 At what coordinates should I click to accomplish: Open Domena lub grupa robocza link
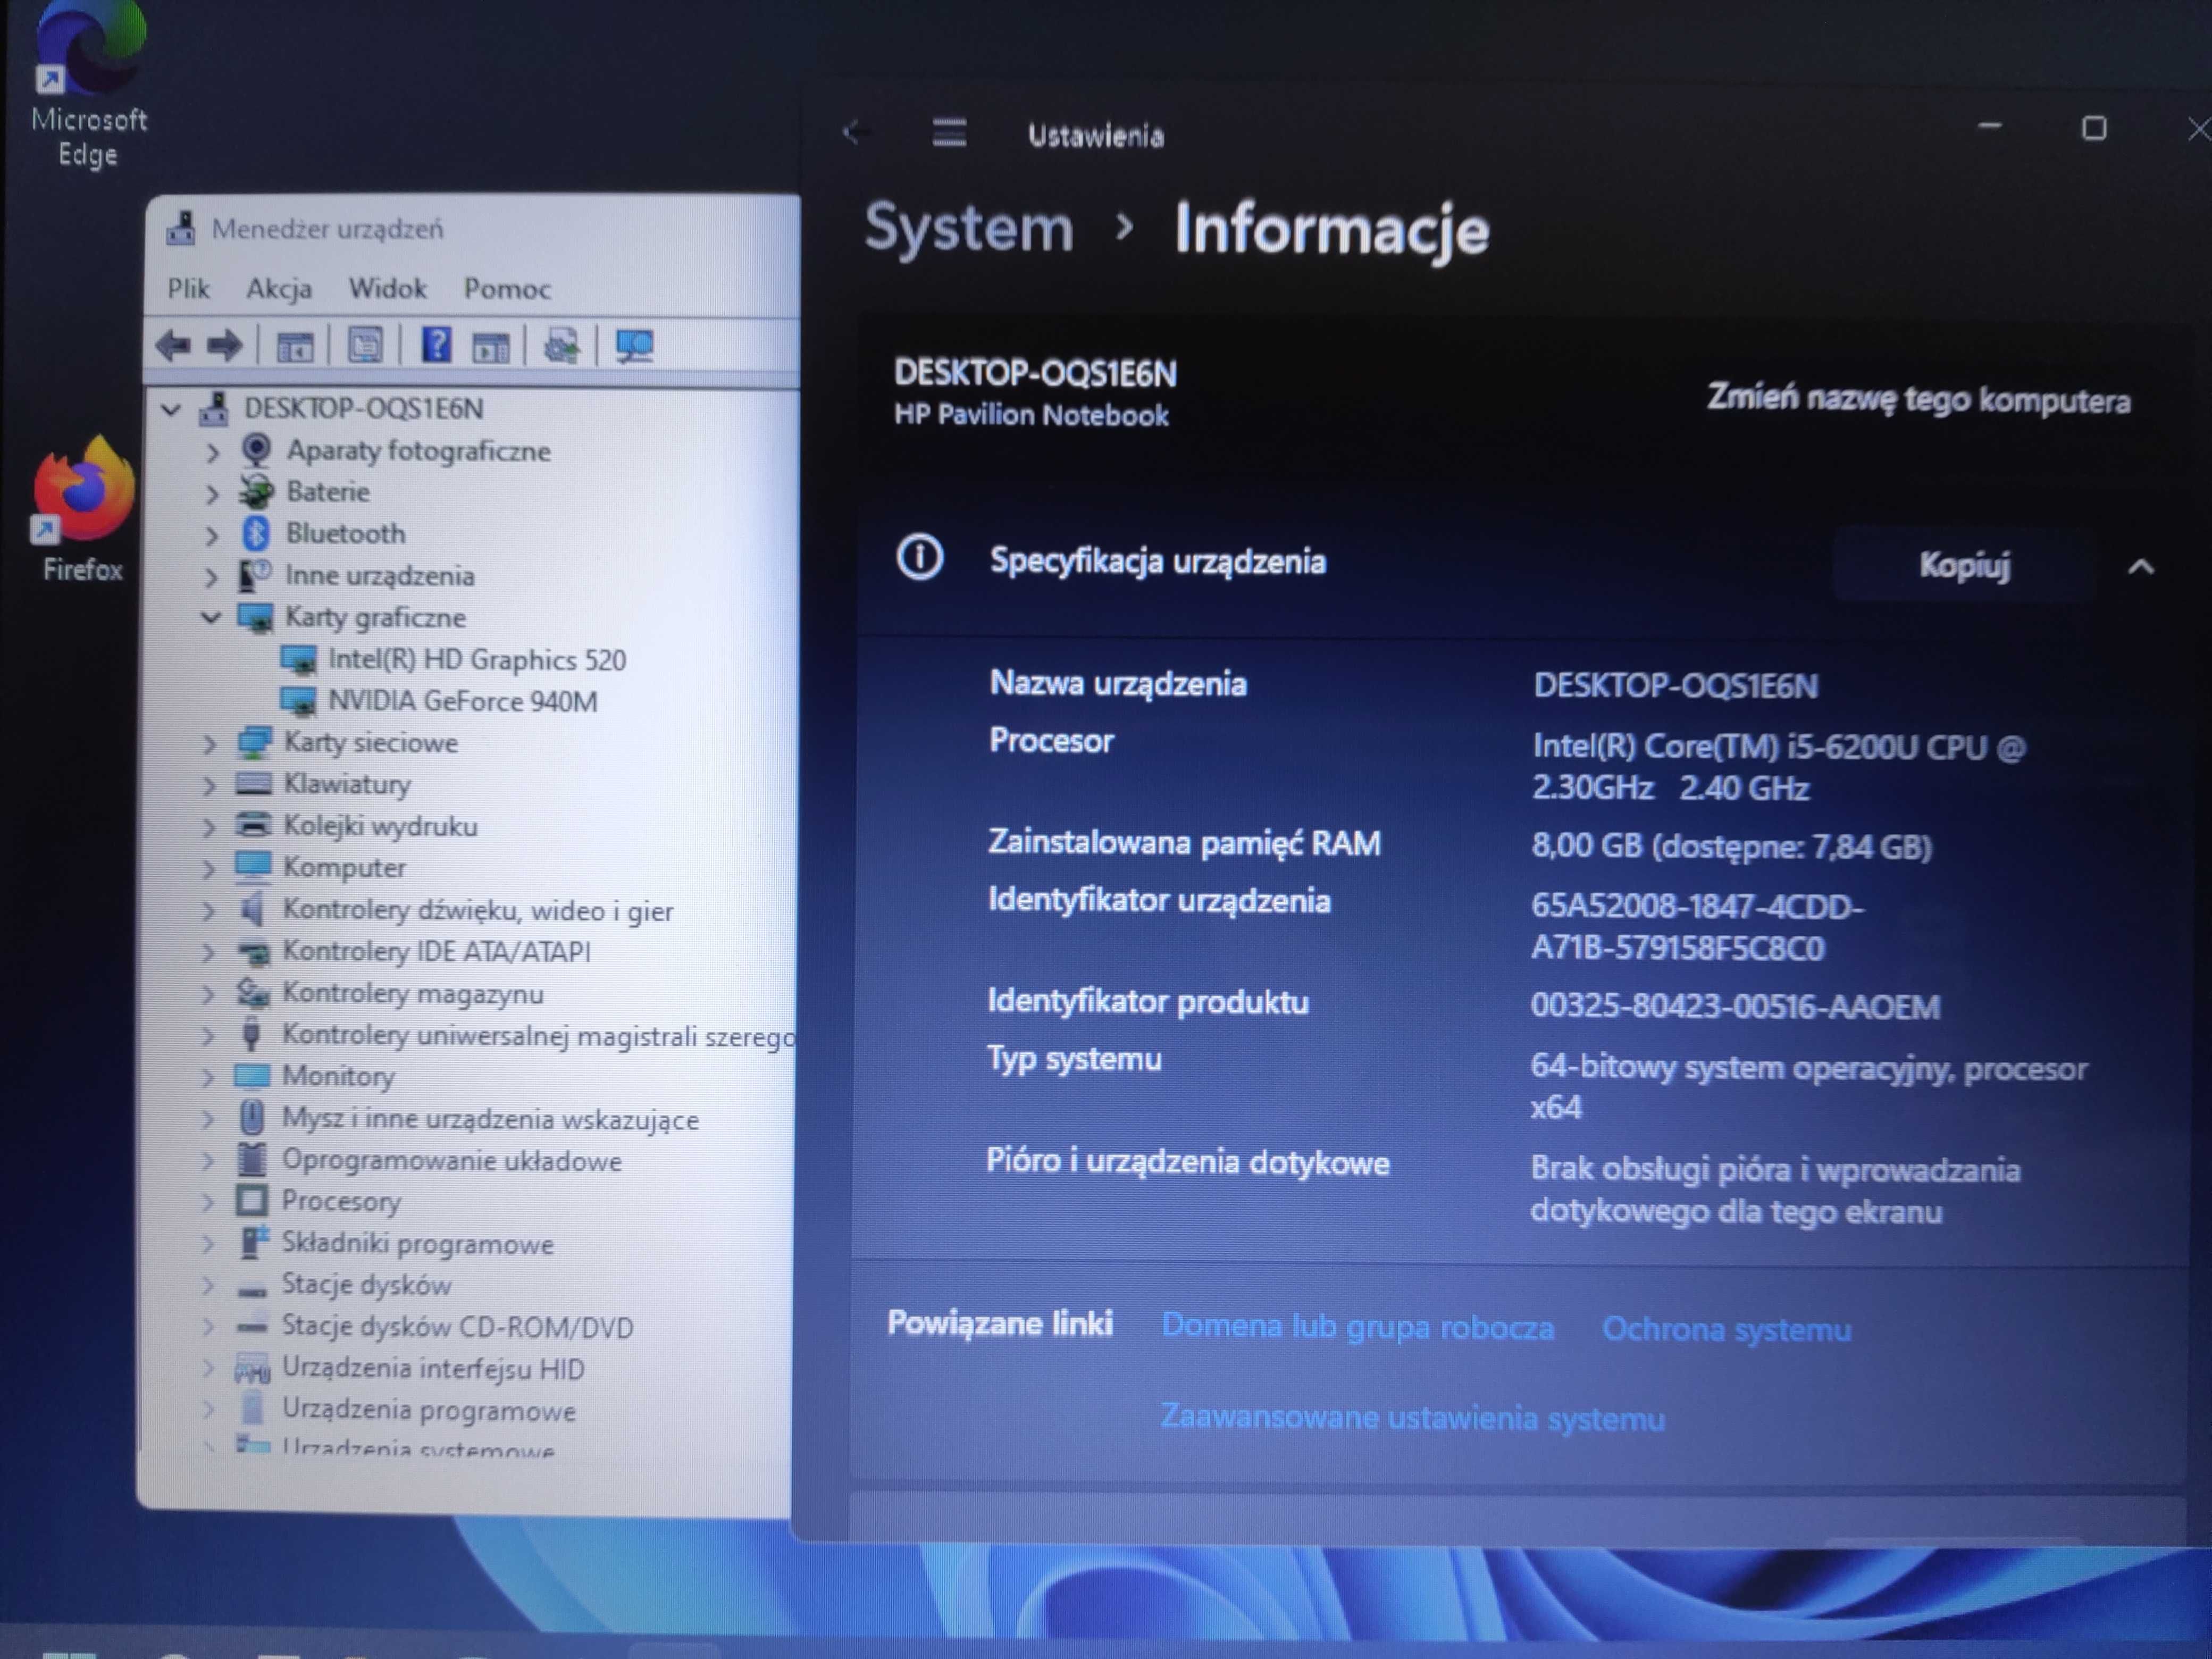point(1358,1327)
